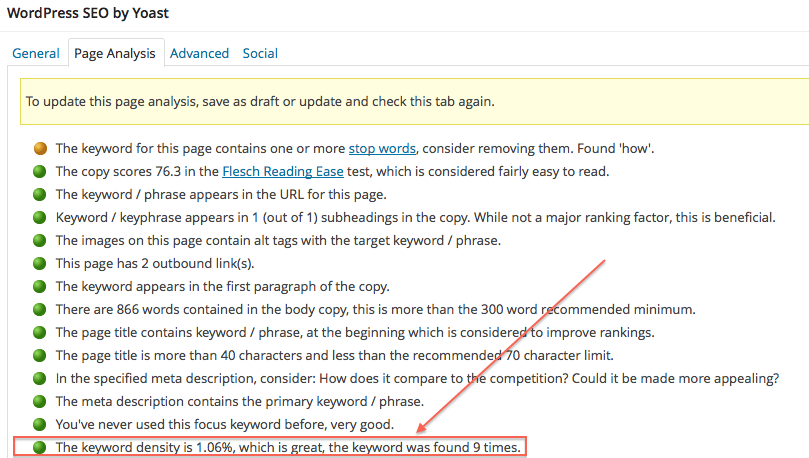Follow the stop words link
809x458 pixels.
[382, 149]
